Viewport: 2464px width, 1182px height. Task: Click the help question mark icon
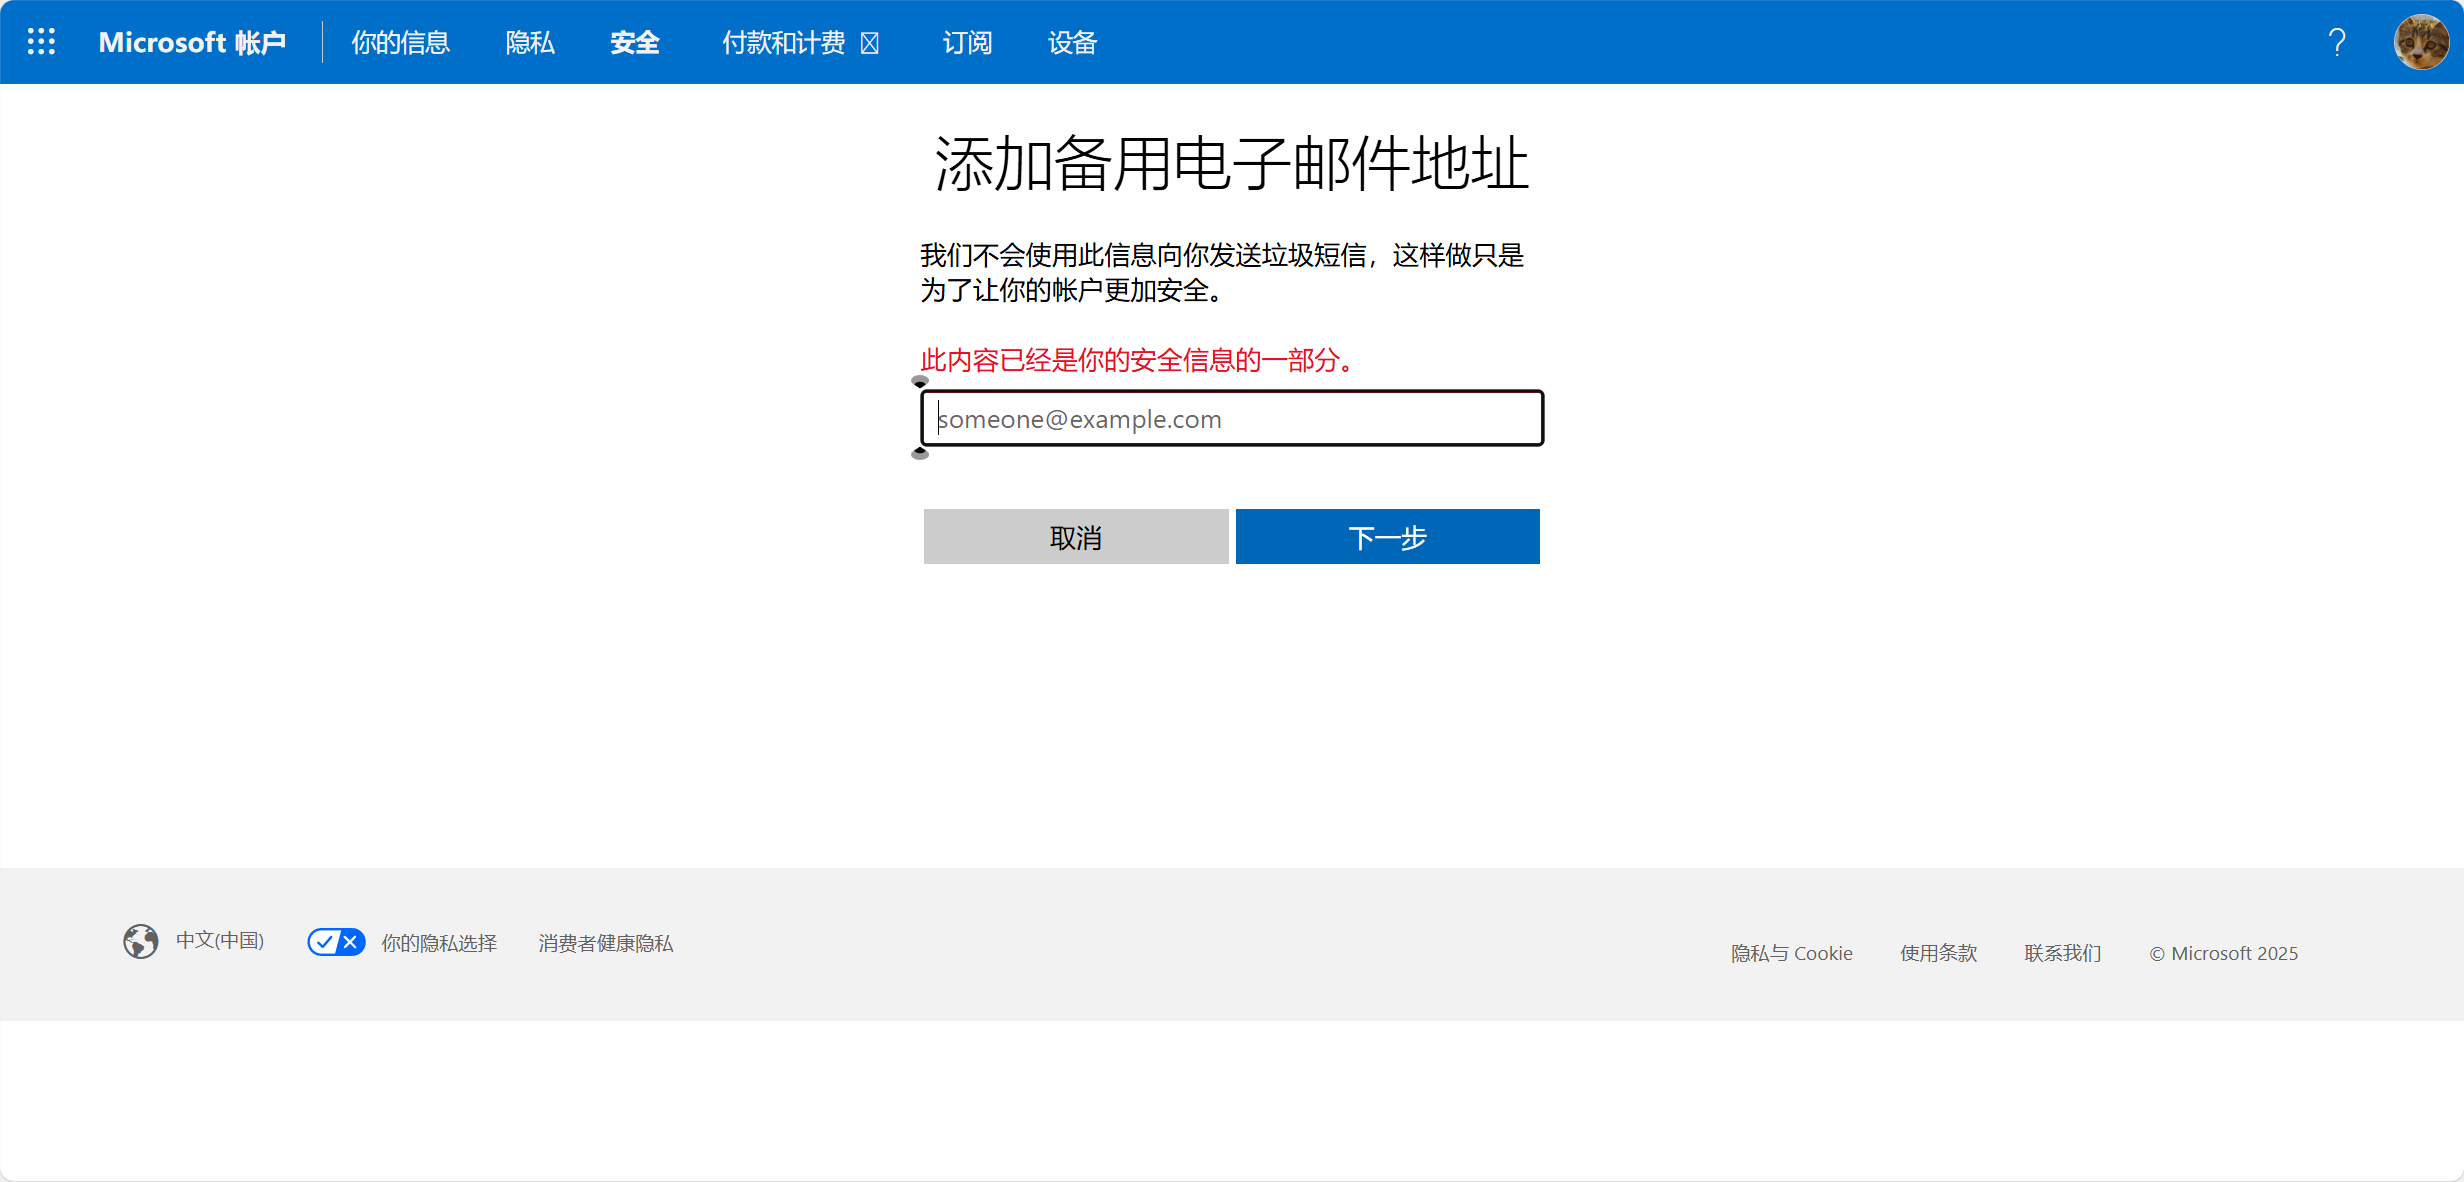(x=2337, y=42)
